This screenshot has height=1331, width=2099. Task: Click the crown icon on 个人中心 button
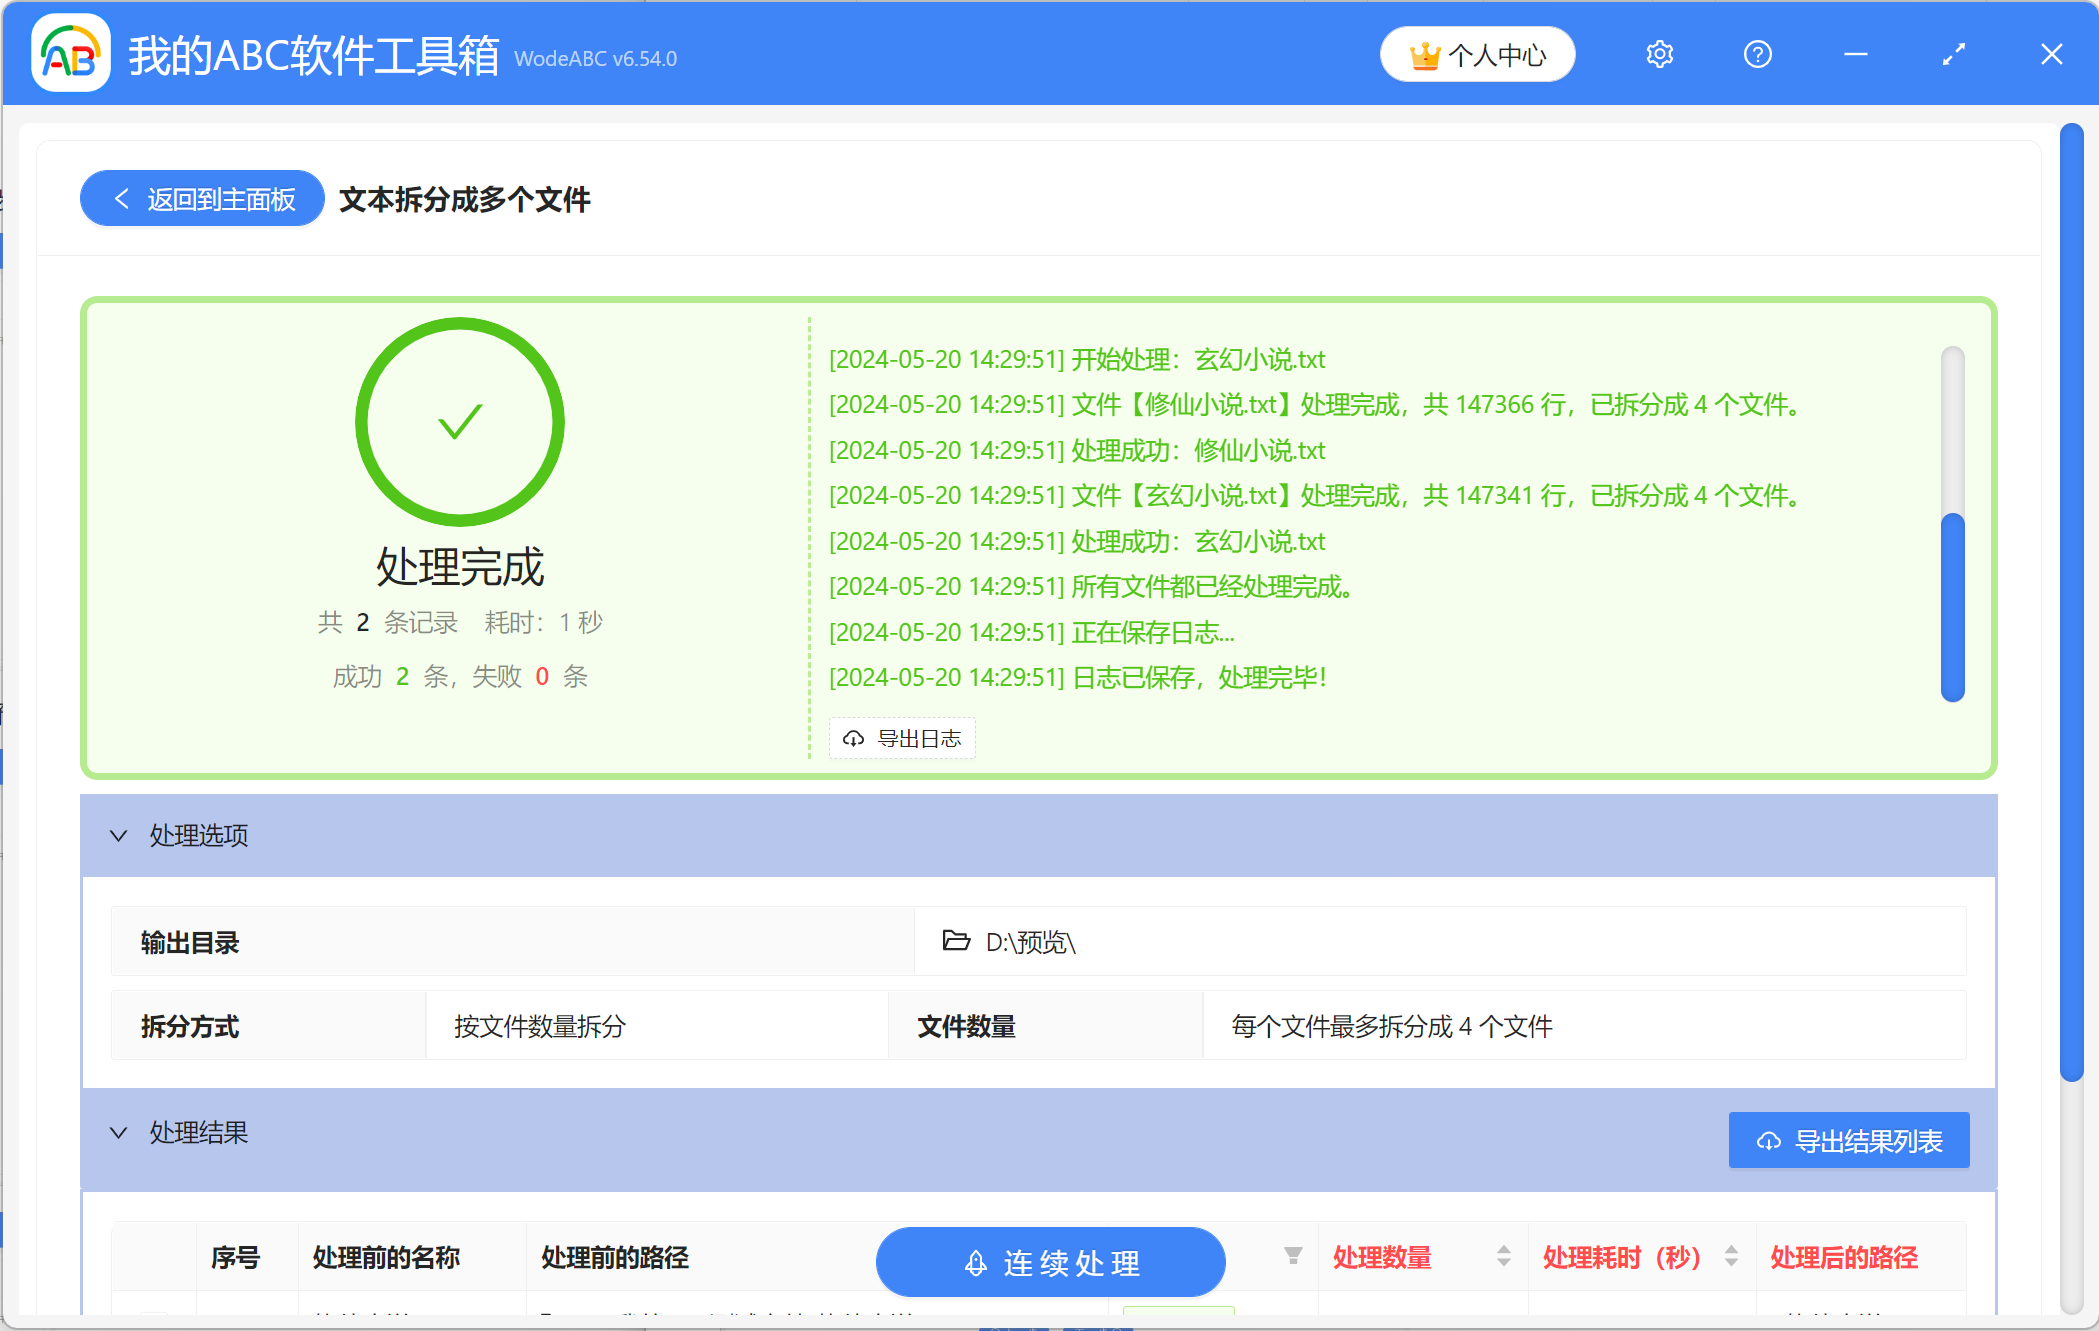(x=1426, y=54)
